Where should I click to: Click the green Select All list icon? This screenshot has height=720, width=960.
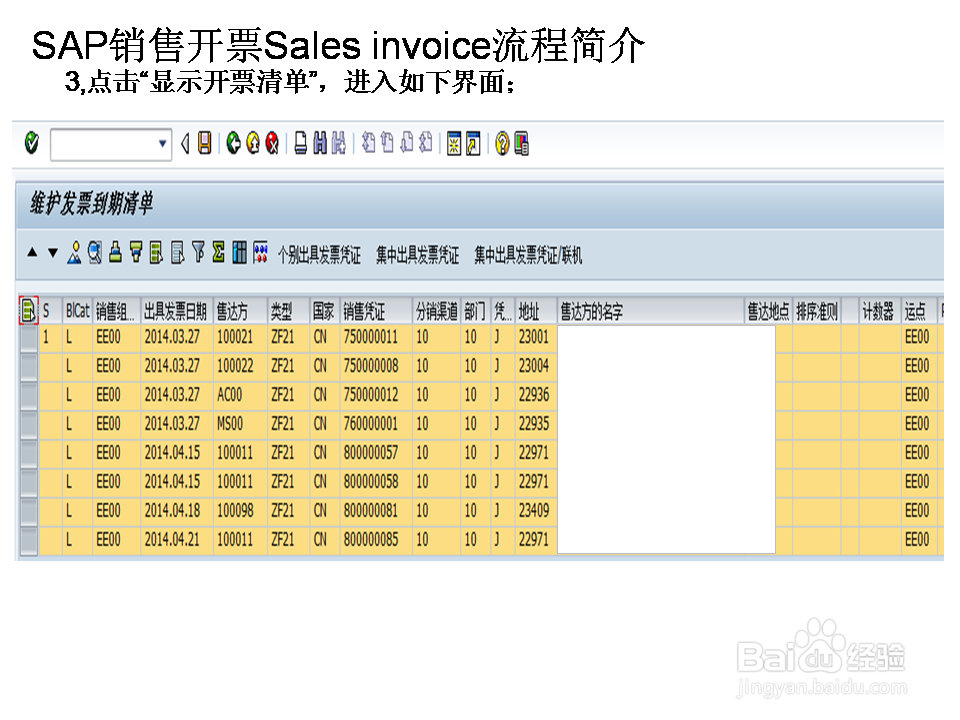[156, 252]
